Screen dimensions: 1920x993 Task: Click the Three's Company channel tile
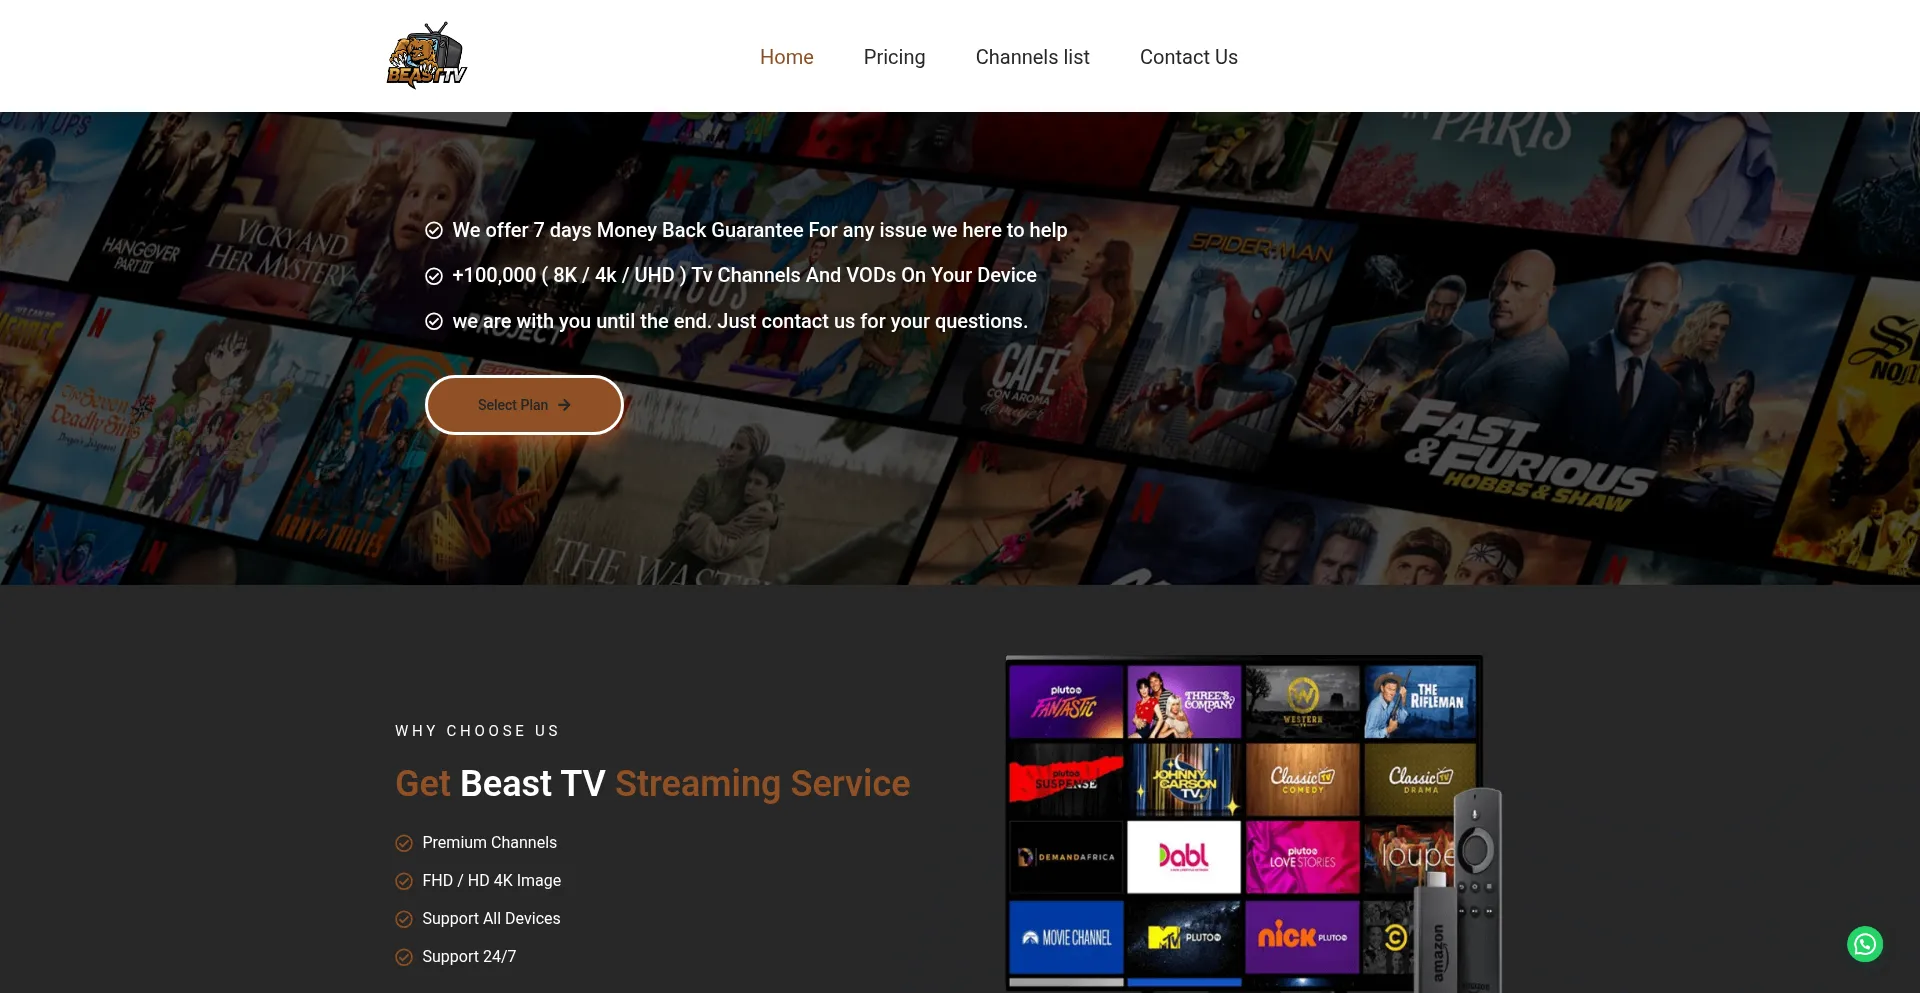1184,702
